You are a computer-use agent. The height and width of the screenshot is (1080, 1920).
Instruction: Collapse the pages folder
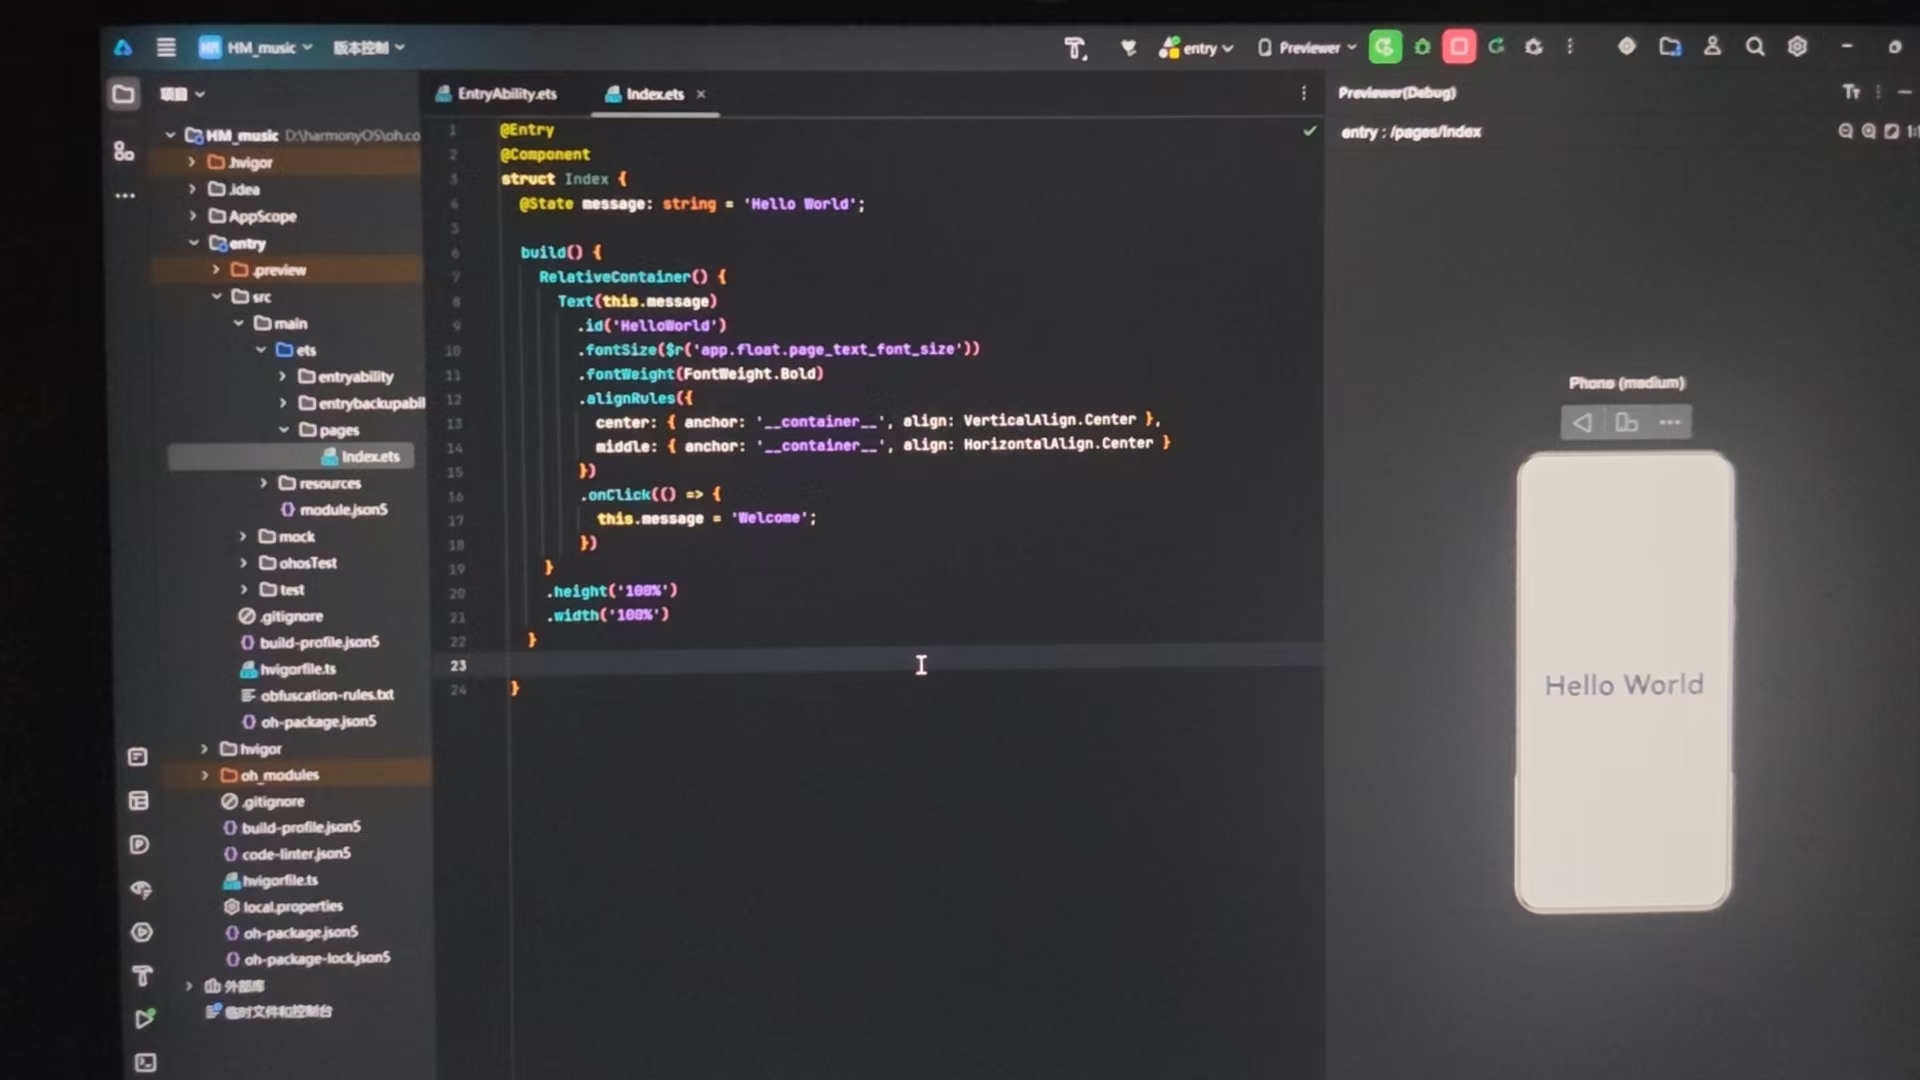284,430
